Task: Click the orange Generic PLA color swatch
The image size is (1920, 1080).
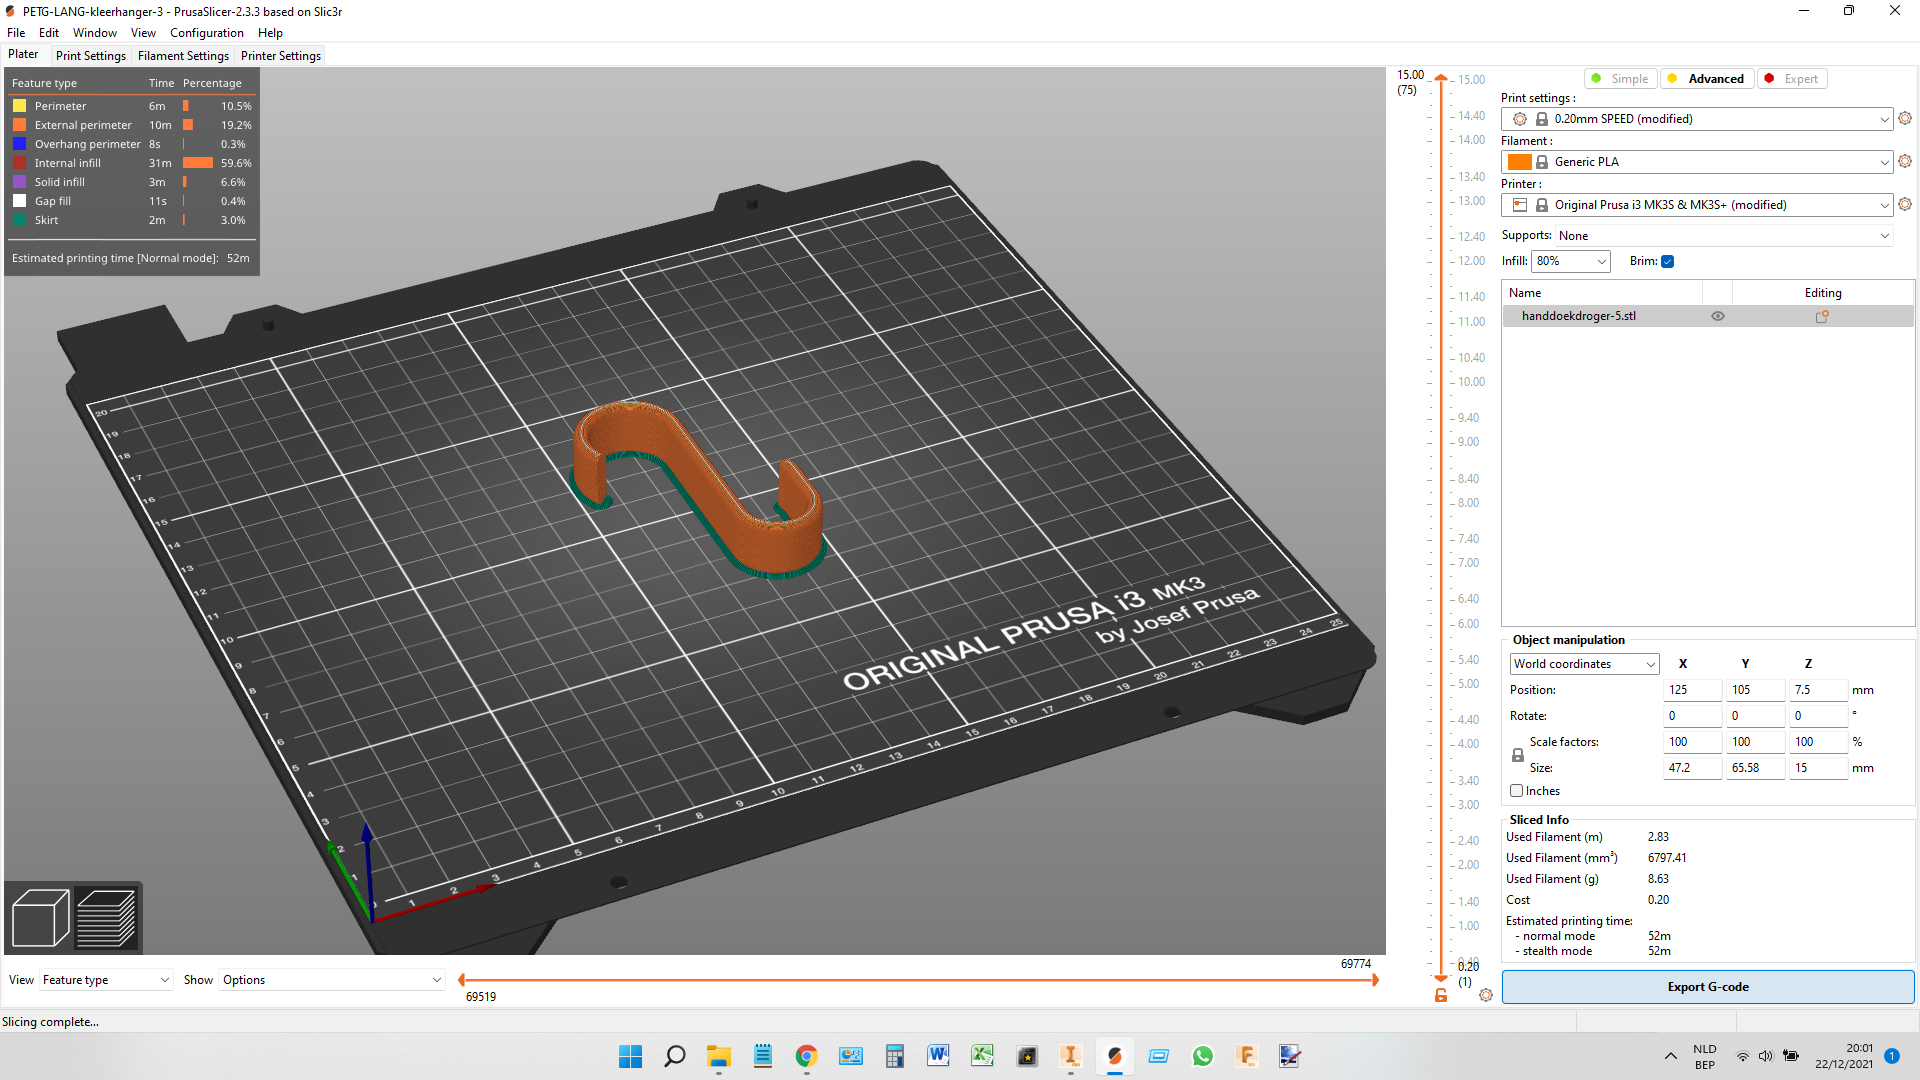Action: (1520, 162)
